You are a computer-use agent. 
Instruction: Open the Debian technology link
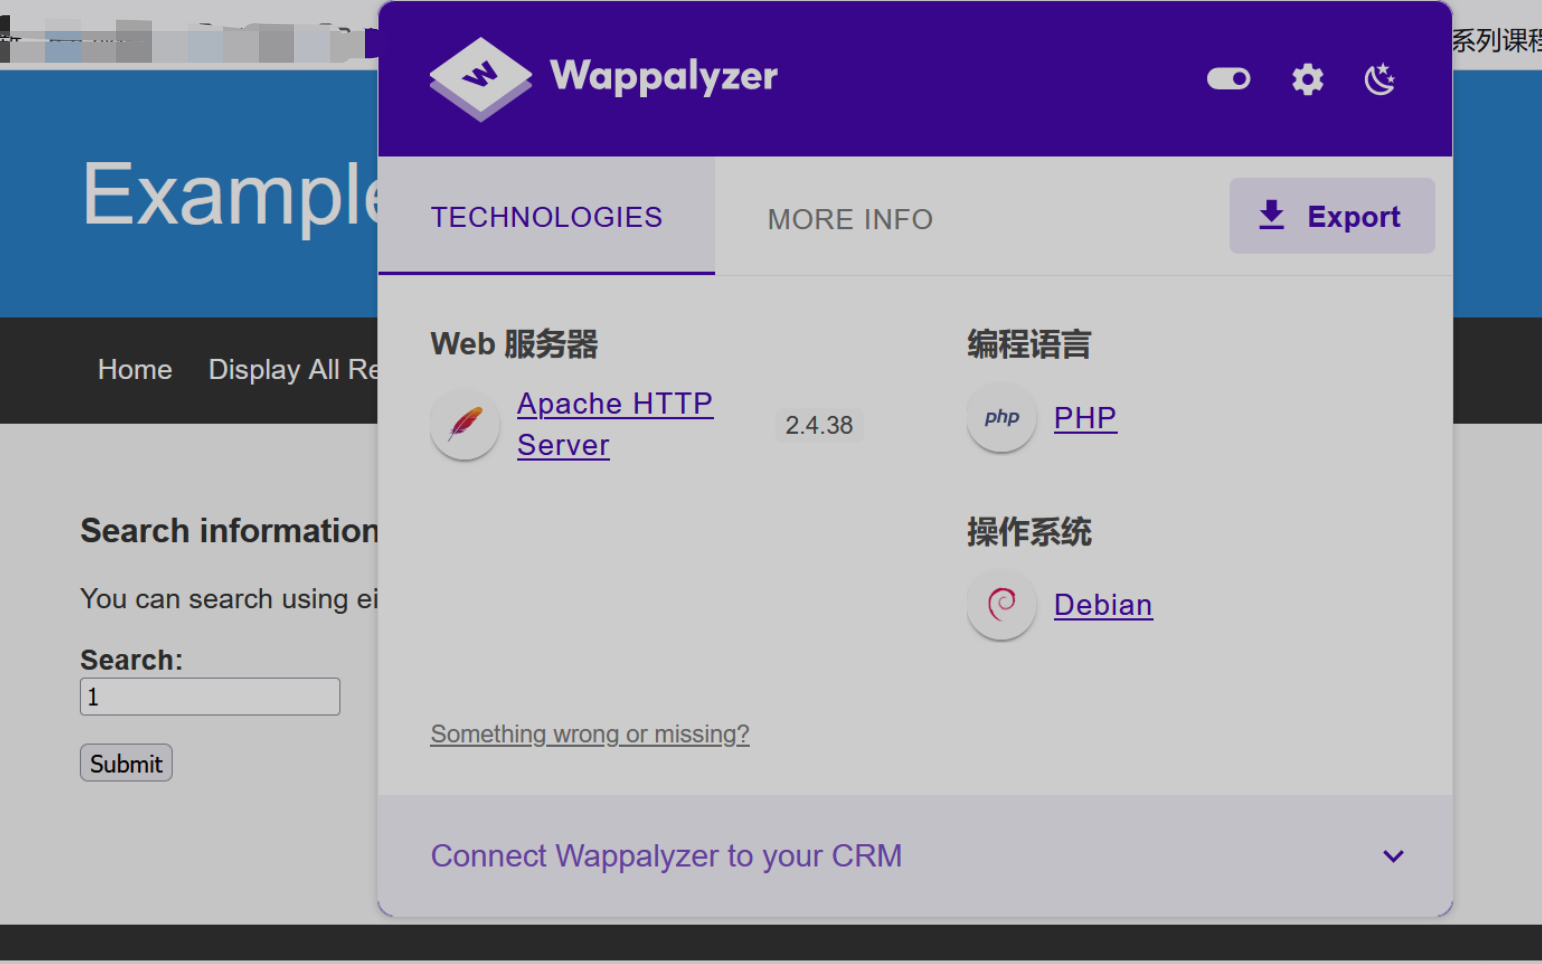coord(1103,605)
